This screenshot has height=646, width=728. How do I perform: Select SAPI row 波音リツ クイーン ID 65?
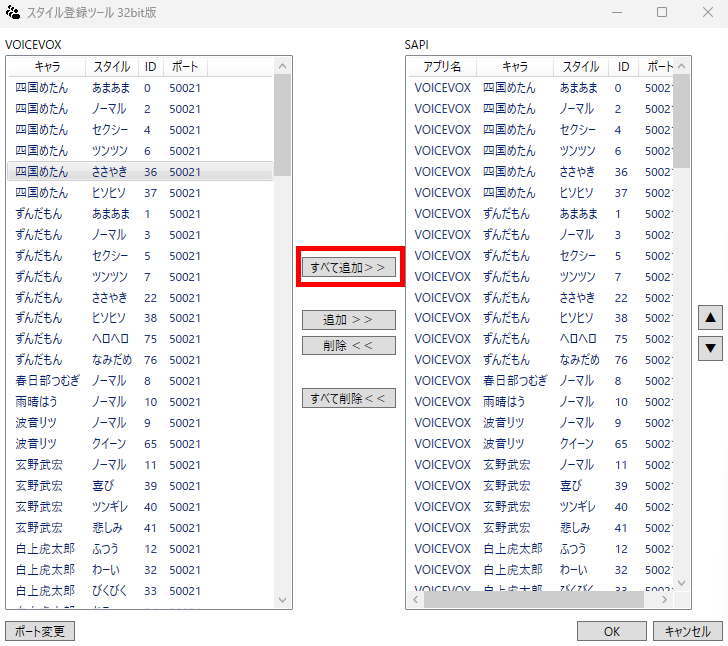pos(540,444)
